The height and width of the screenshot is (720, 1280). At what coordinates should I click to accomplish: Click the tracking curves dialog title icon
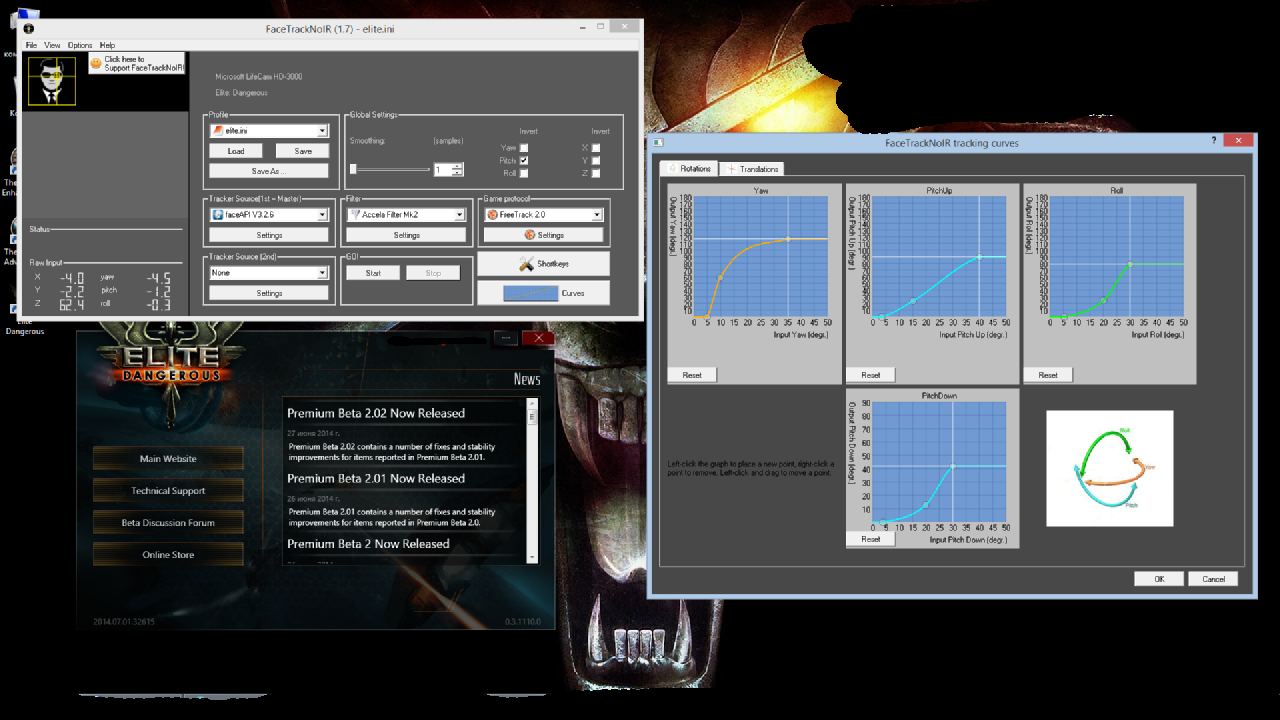click(660, 142)
